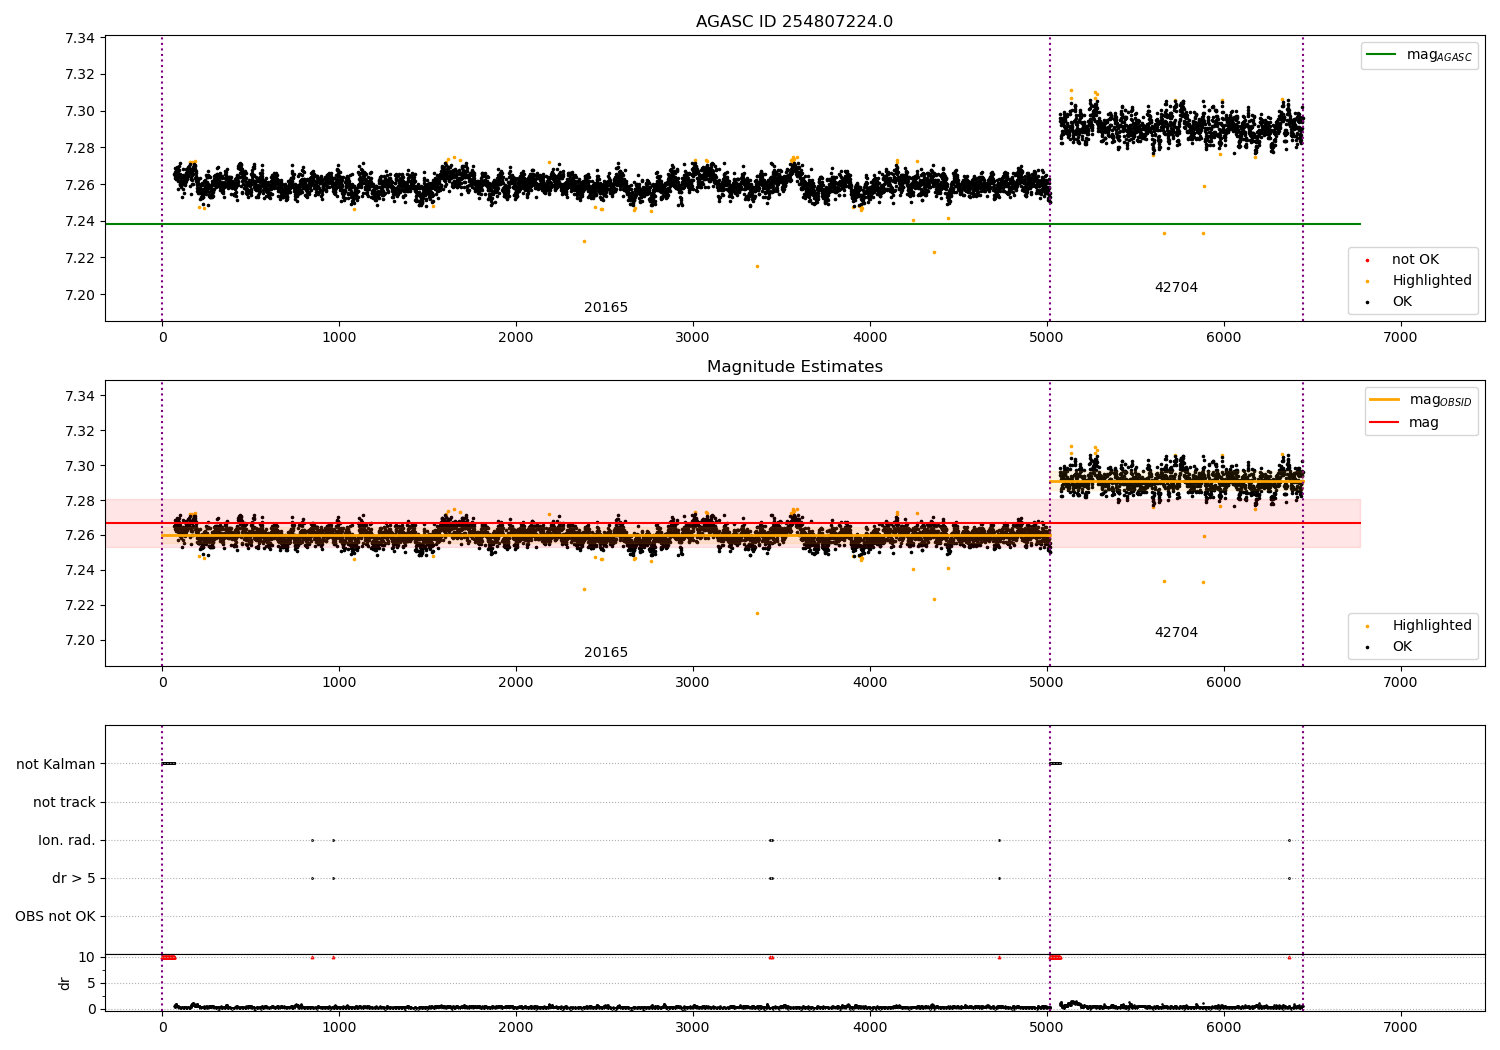Click the 4000 x-tick under the bottom plot
The height and width of the screenshot is (1050, 1500).
tap(870, 1027)
